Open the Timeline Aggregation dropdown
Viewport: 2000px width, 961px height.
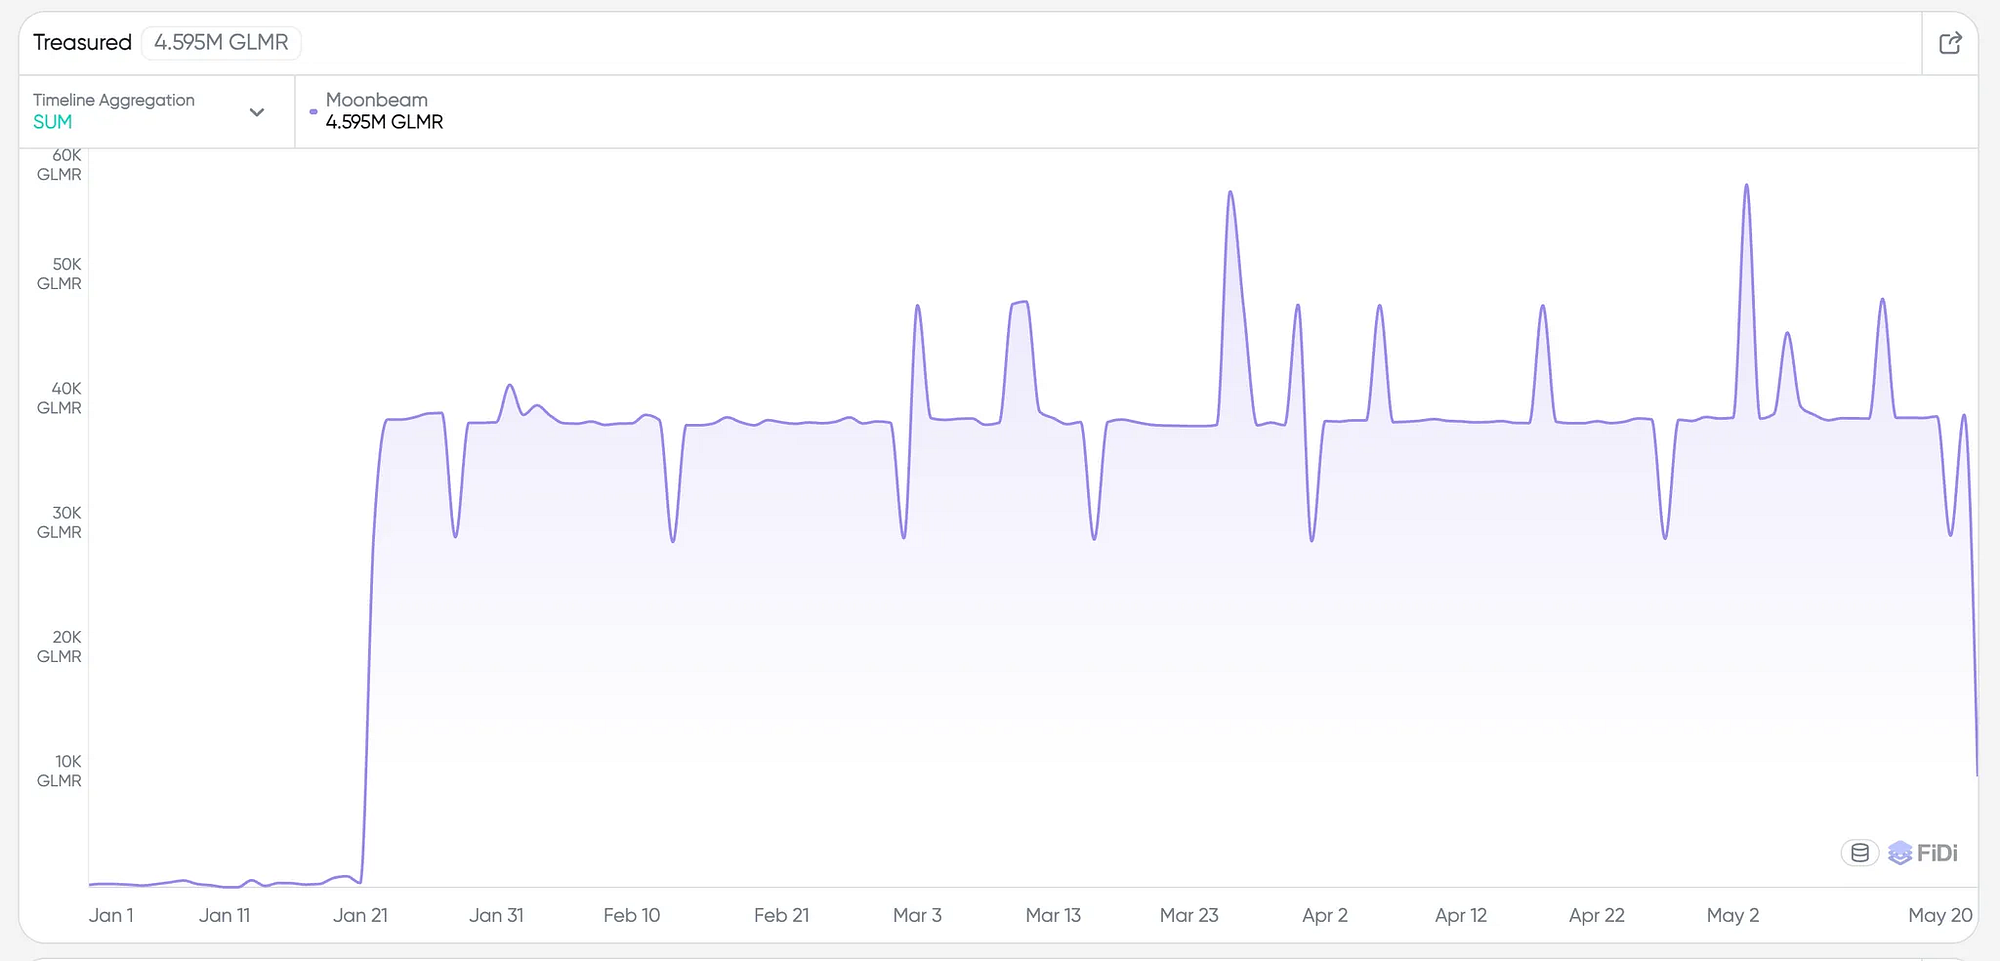click(x=157, y=111)
